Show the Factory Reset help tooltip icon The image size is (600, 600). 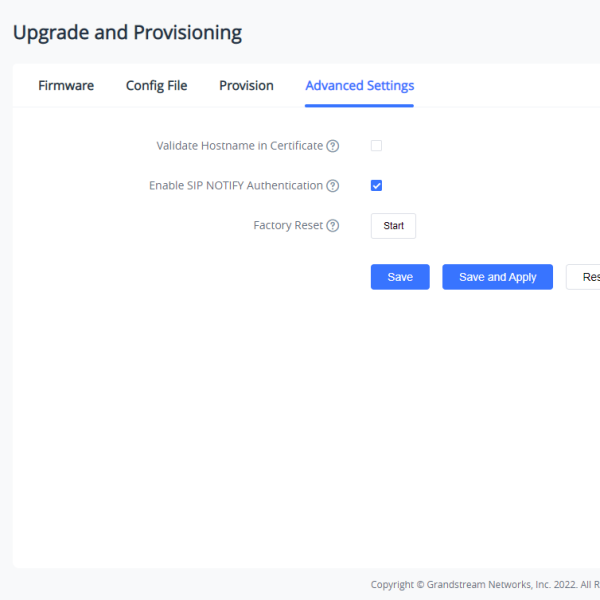click(333, 226)
